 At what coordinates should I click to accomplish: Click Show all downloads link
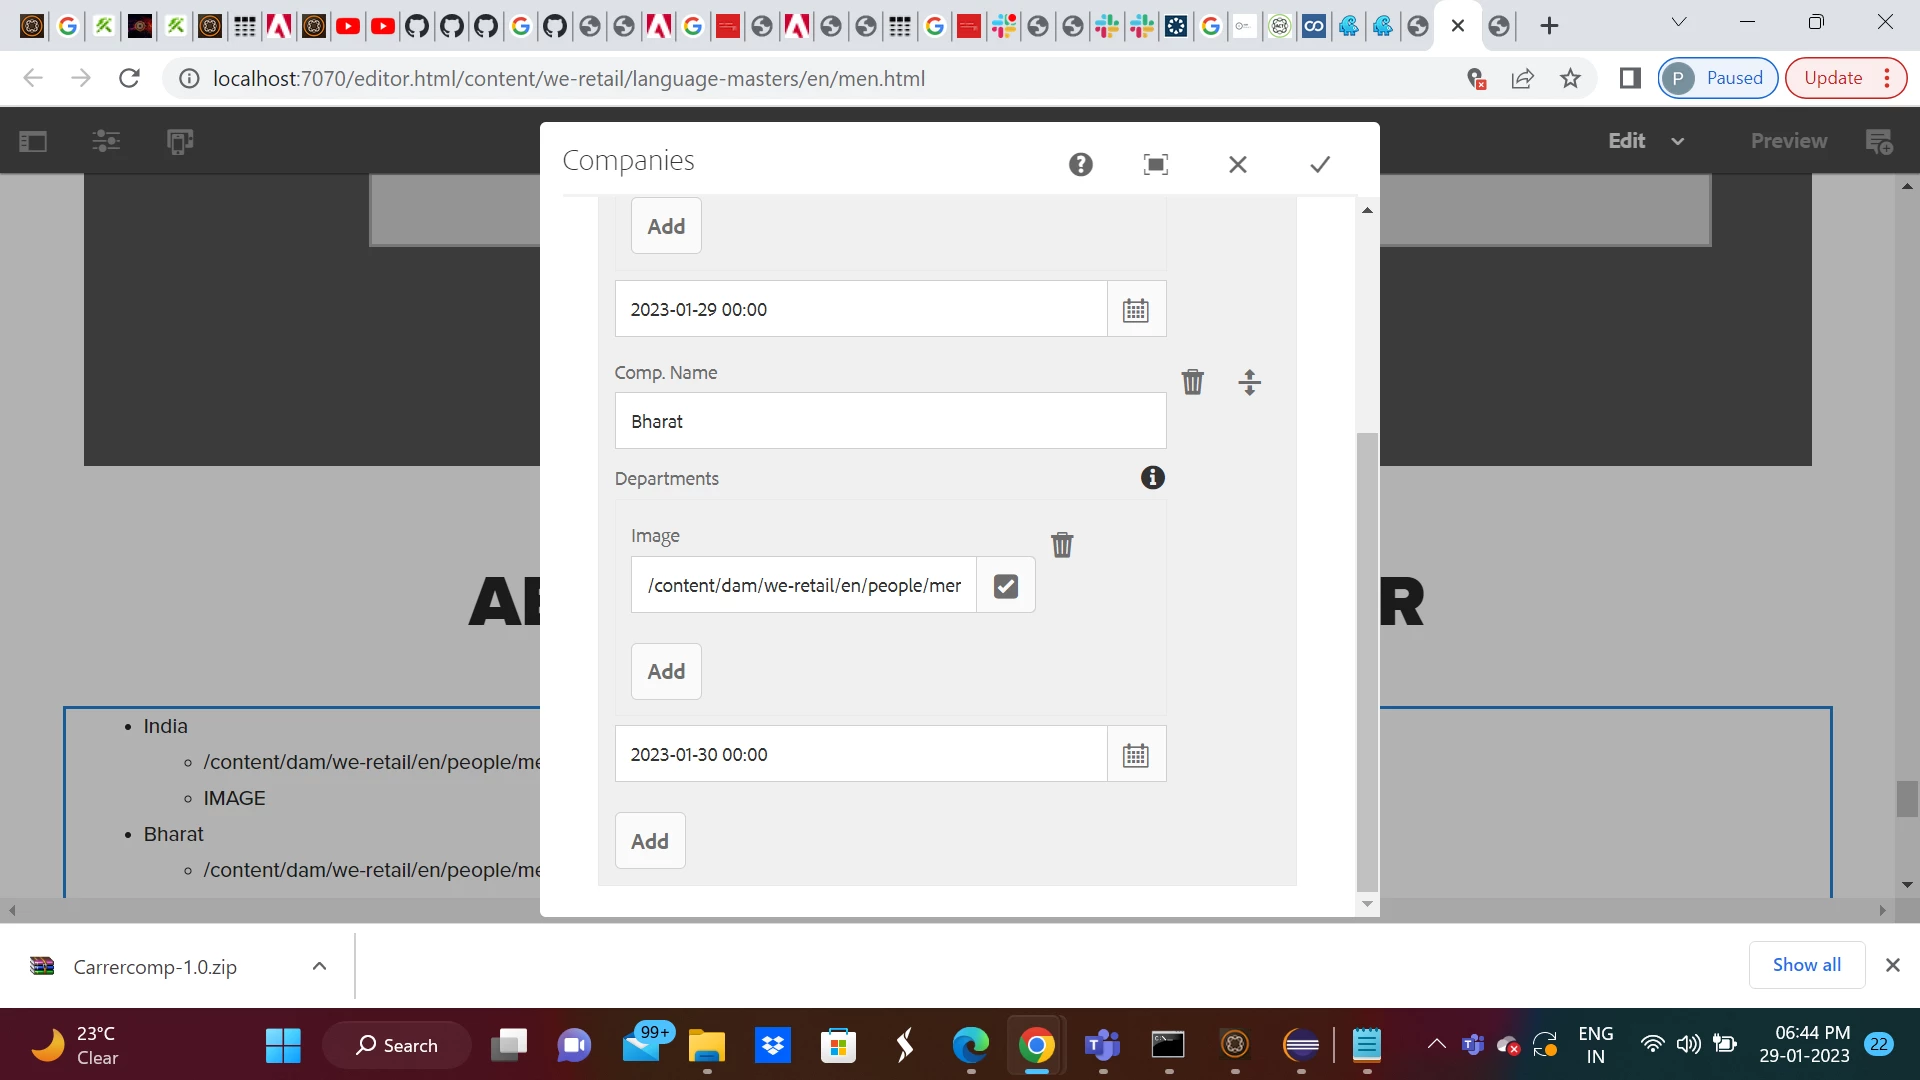point(1806,965)
